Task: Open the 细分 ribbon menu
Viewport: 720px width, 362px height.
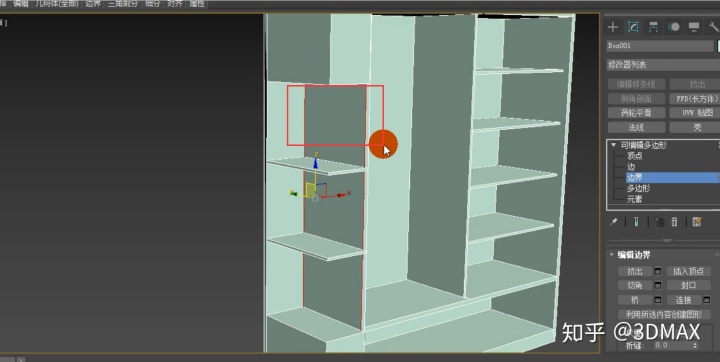Action: pos(152,4)
